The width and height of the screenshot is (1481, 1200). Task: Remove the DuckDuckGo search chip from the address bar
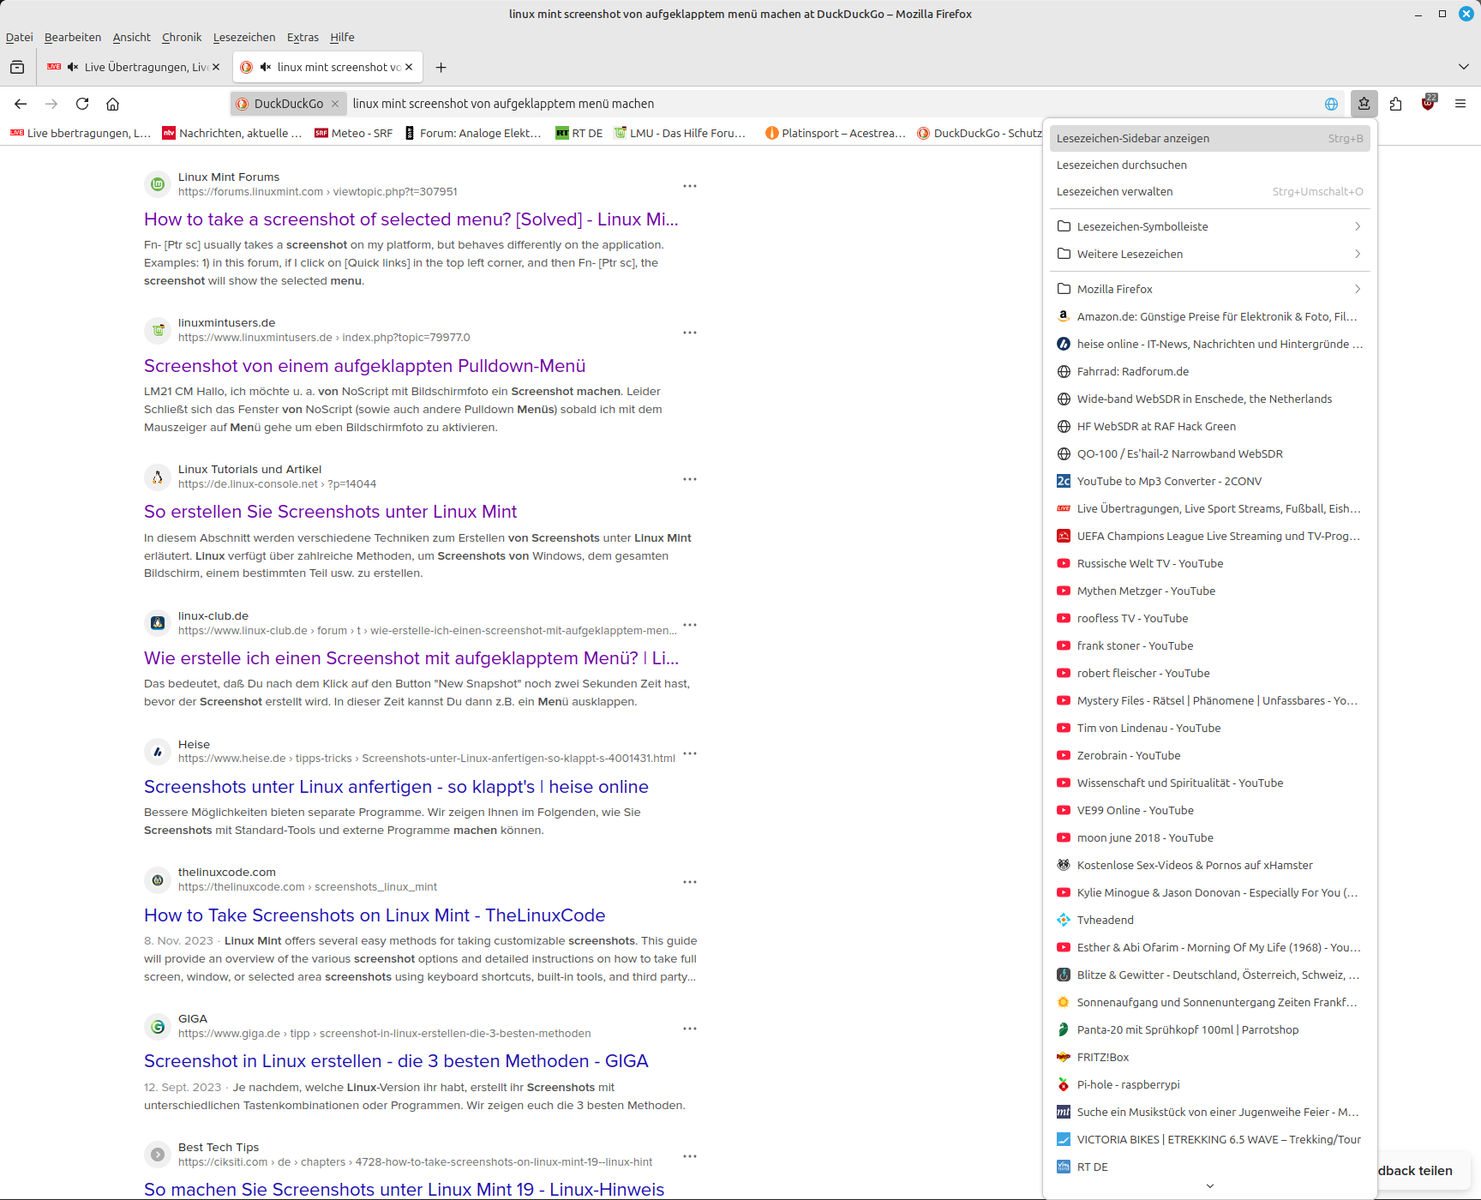pos(335,104)
